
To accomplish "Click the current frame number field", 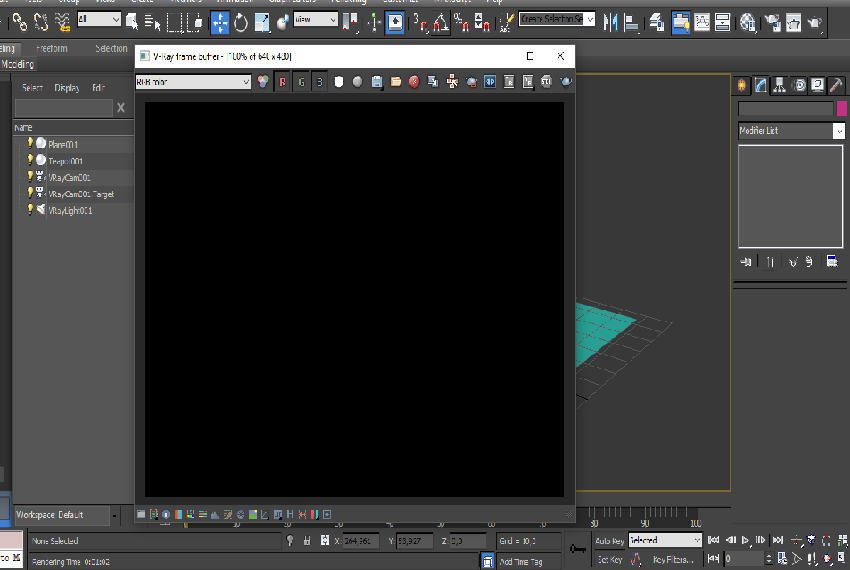I will 743,558.
